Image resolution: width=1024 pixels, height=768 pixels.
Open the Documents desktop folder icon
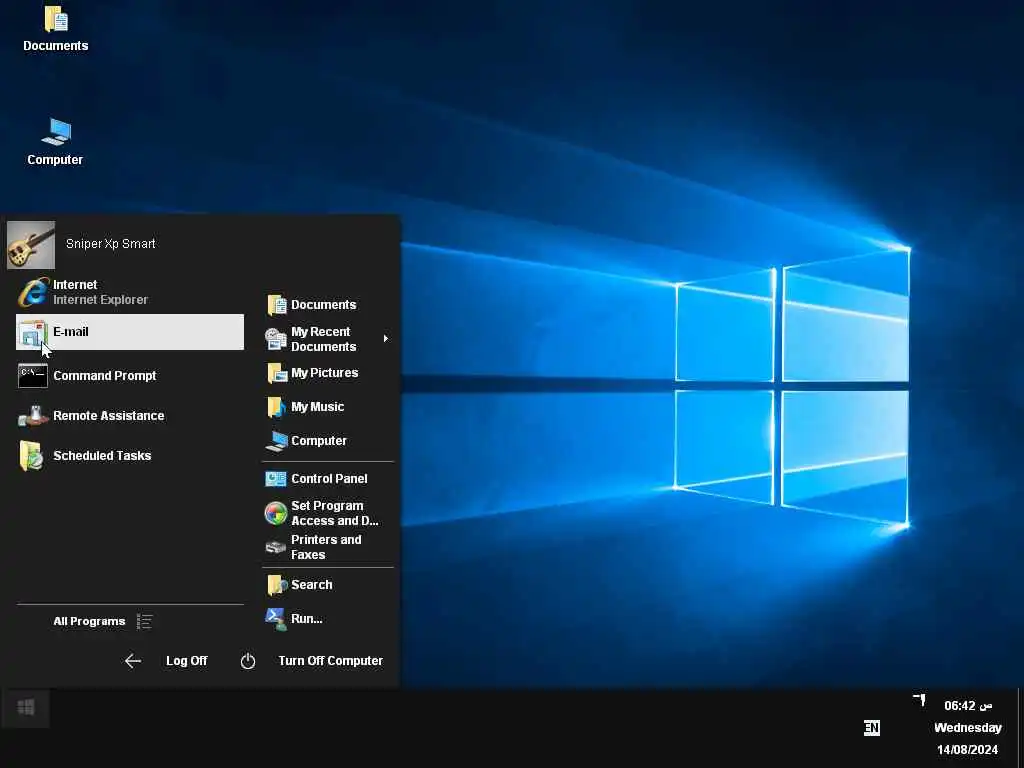point(56,19)
